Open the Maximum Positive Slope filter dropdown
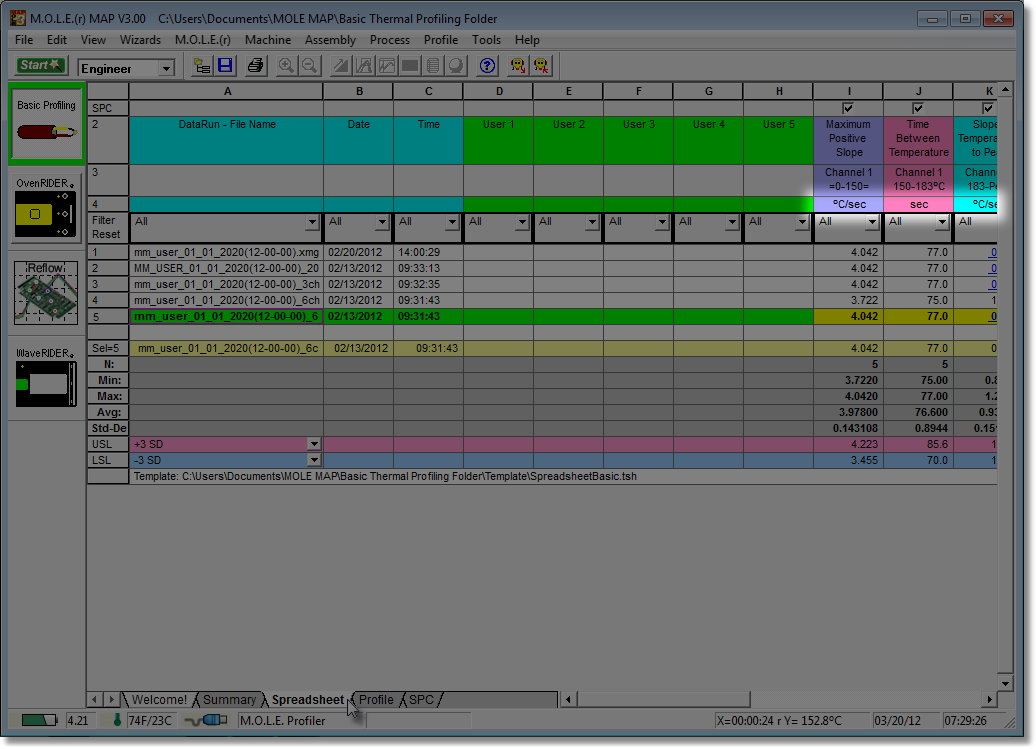The height and width of the screenshot is (749, 1036). tap(873, 222)
